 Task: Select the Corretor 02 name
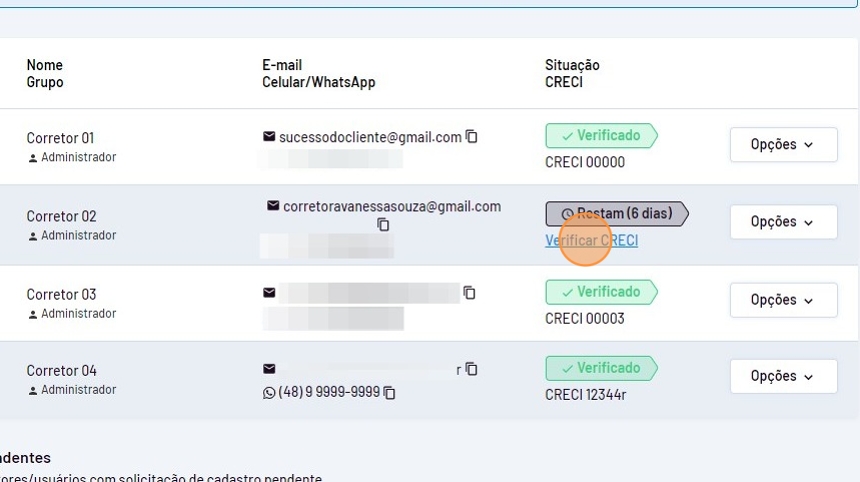pos(61,216)
